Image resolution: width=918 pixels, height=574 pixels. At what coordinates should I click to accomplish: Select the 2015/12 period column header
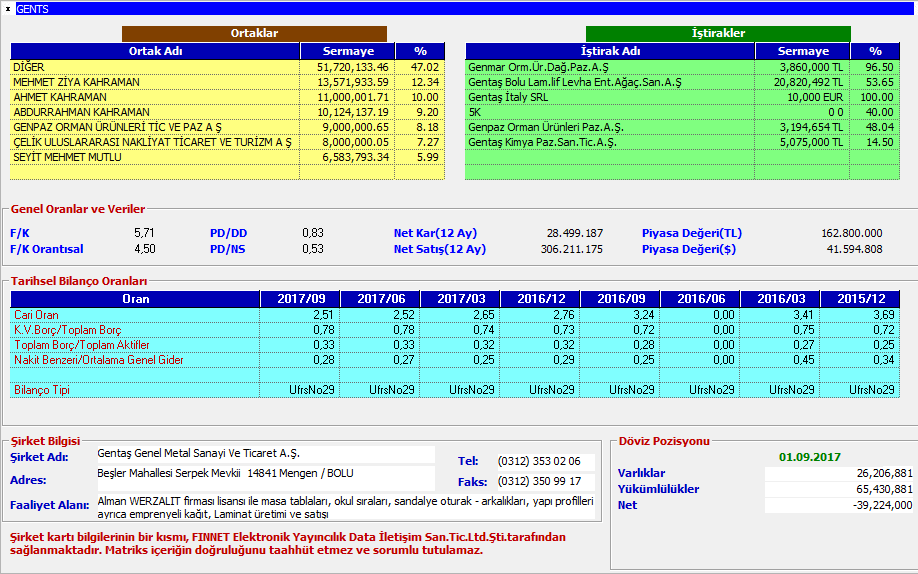point(861,299)
